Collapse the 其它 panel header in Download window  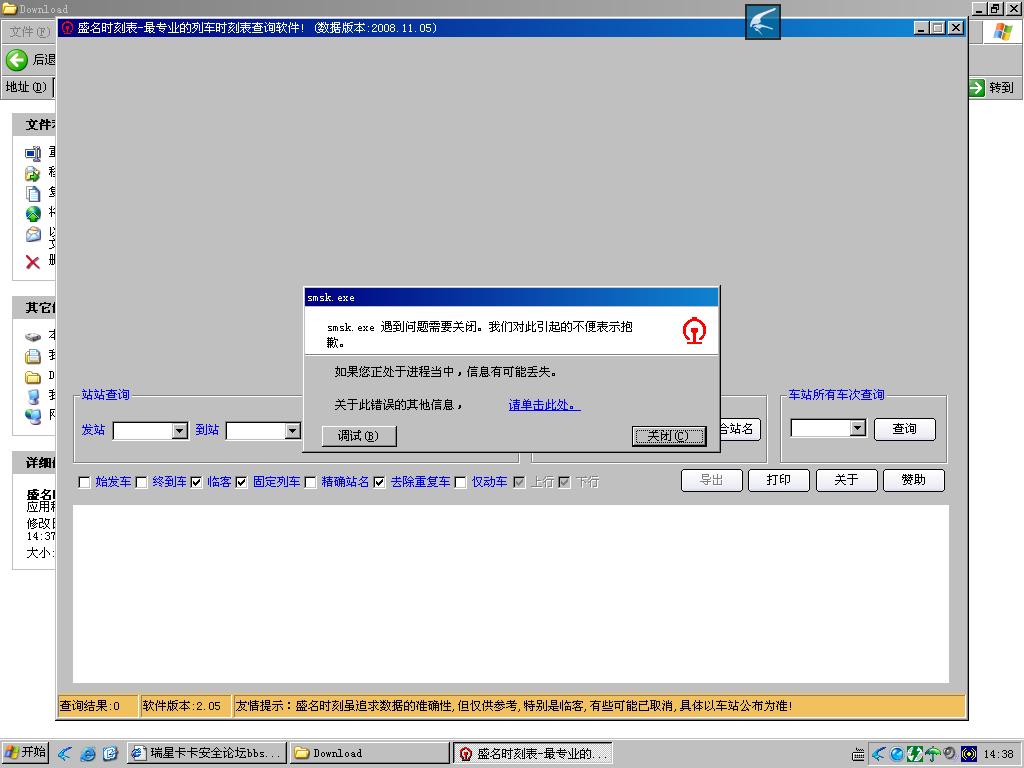point(35,308)
